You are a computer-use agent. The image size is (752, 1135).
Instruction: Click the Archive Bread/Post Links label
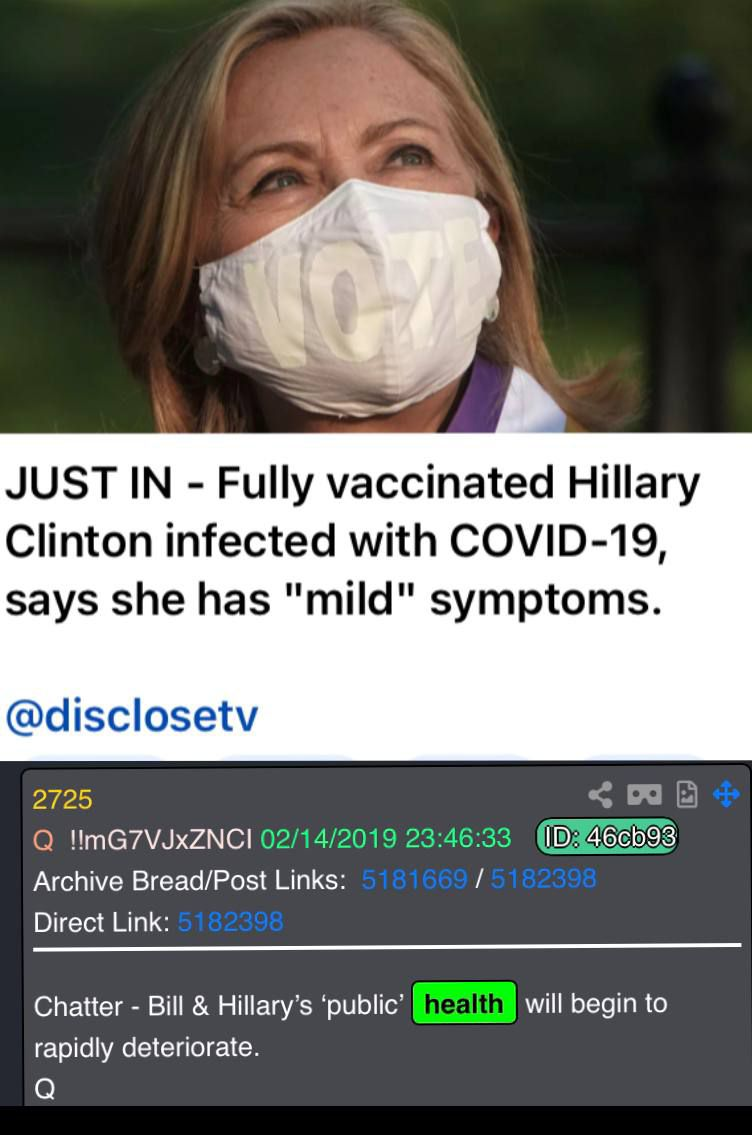pyautogui.click(x=190, y=880)
